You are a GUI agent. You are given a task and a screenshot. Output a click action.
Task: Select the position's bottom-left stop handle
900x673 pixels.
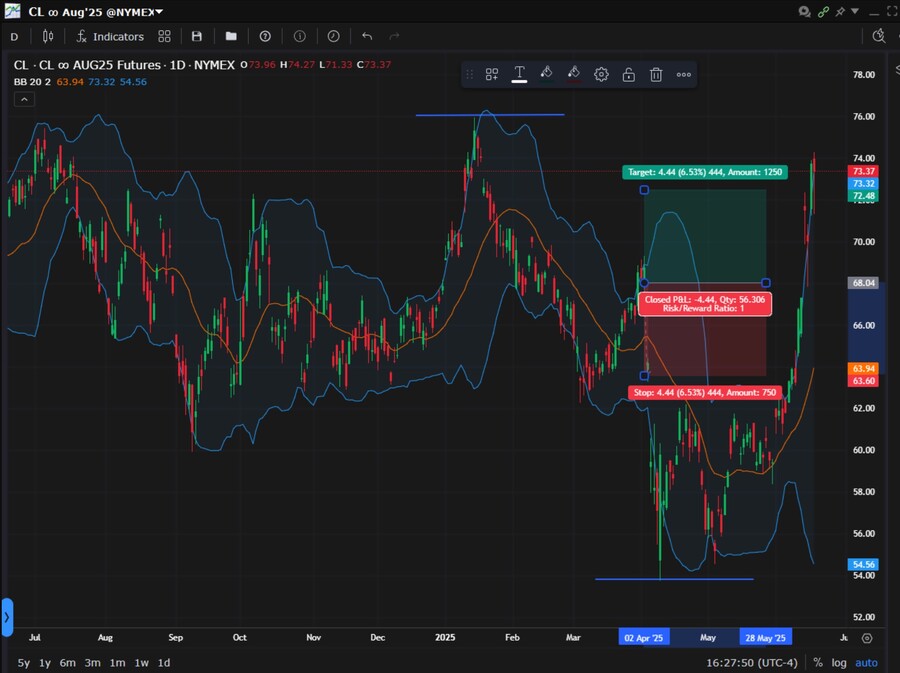coord(644,376)
